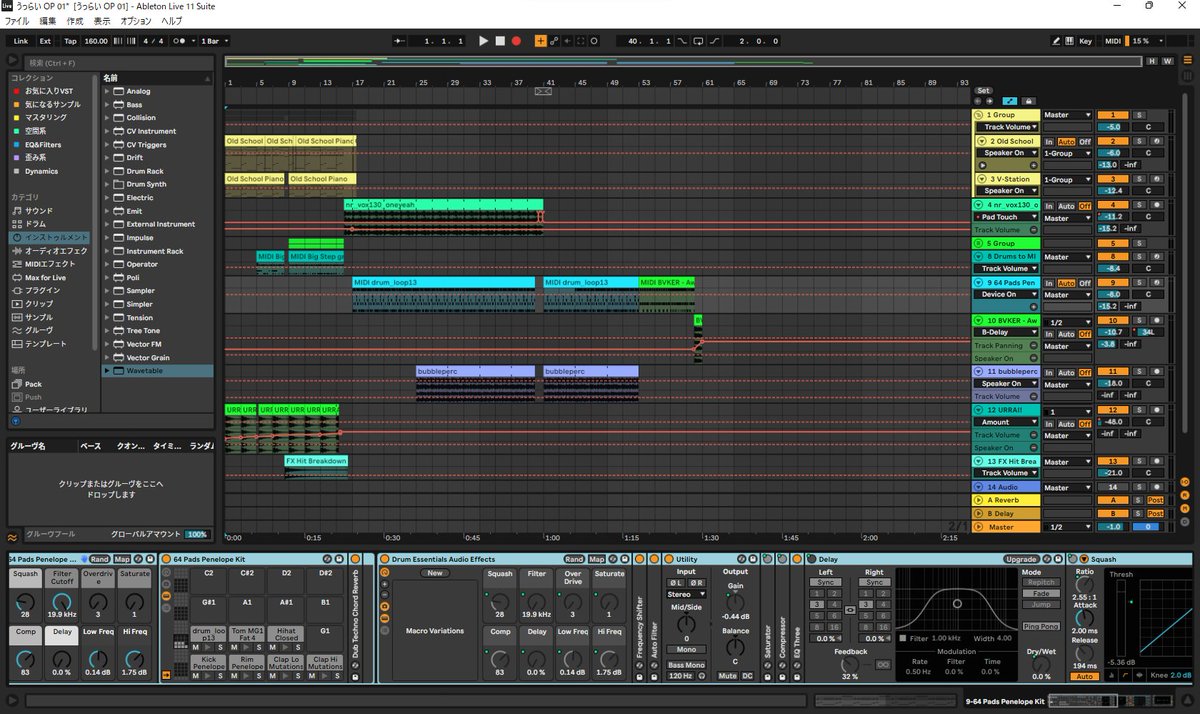Unfold the 14 Audio track
Image resolution: width=1200 pixels, height=714 pixels.
(980, 487)
